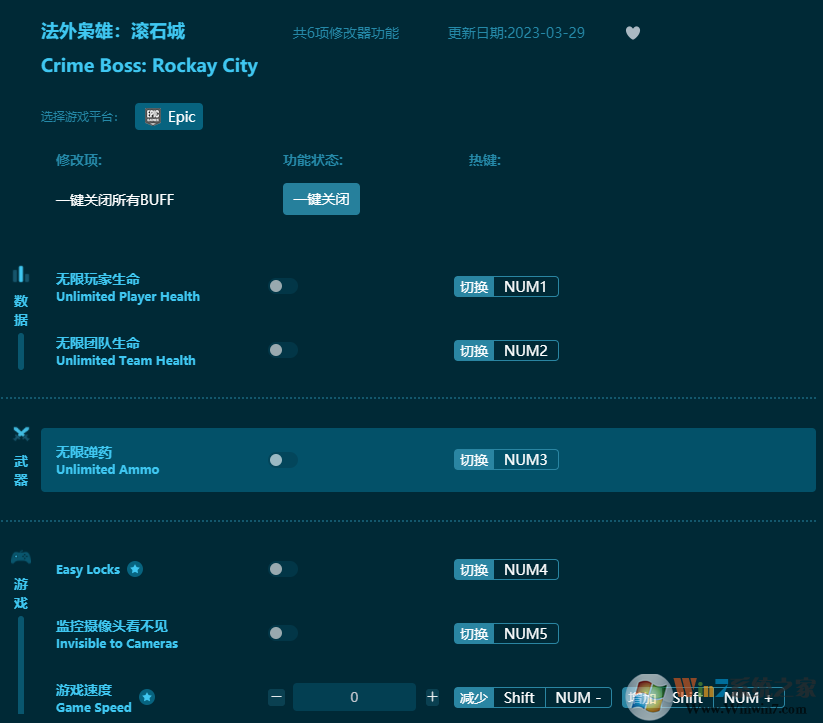Click the 切换 NUM1 hotkey button
Viewport: 823px width, 723px height.
(505, 286)
